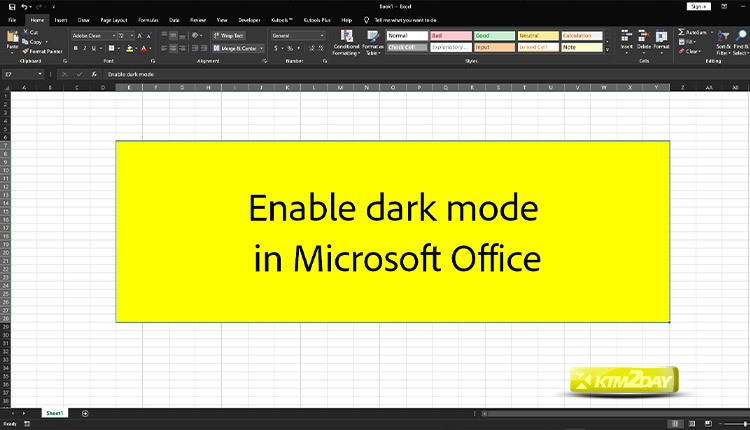Expand the cell styles gallery More arrow
The height and width of the screenshot is (430, 750).
point(607,49)
